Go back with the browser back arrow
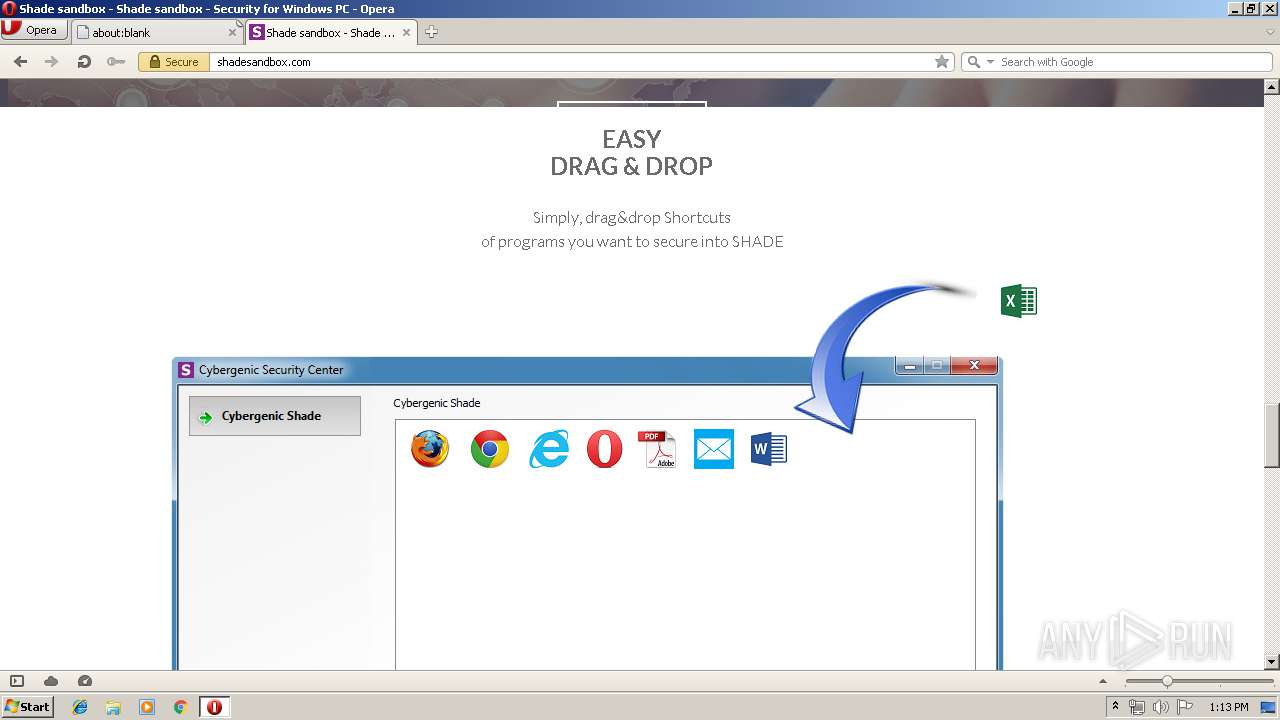The image size is (1280, 720). pos(20,62)
